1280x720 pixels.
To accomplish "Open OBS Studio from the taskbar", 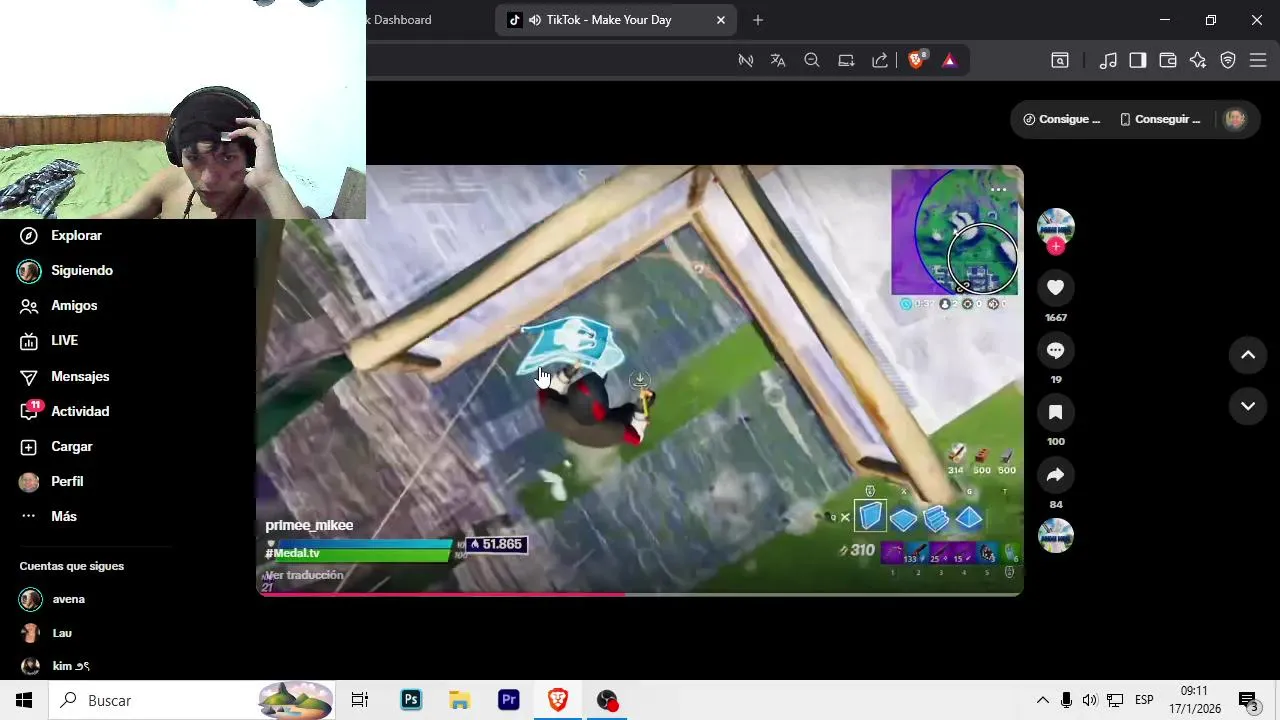I will tap(607, 700).
